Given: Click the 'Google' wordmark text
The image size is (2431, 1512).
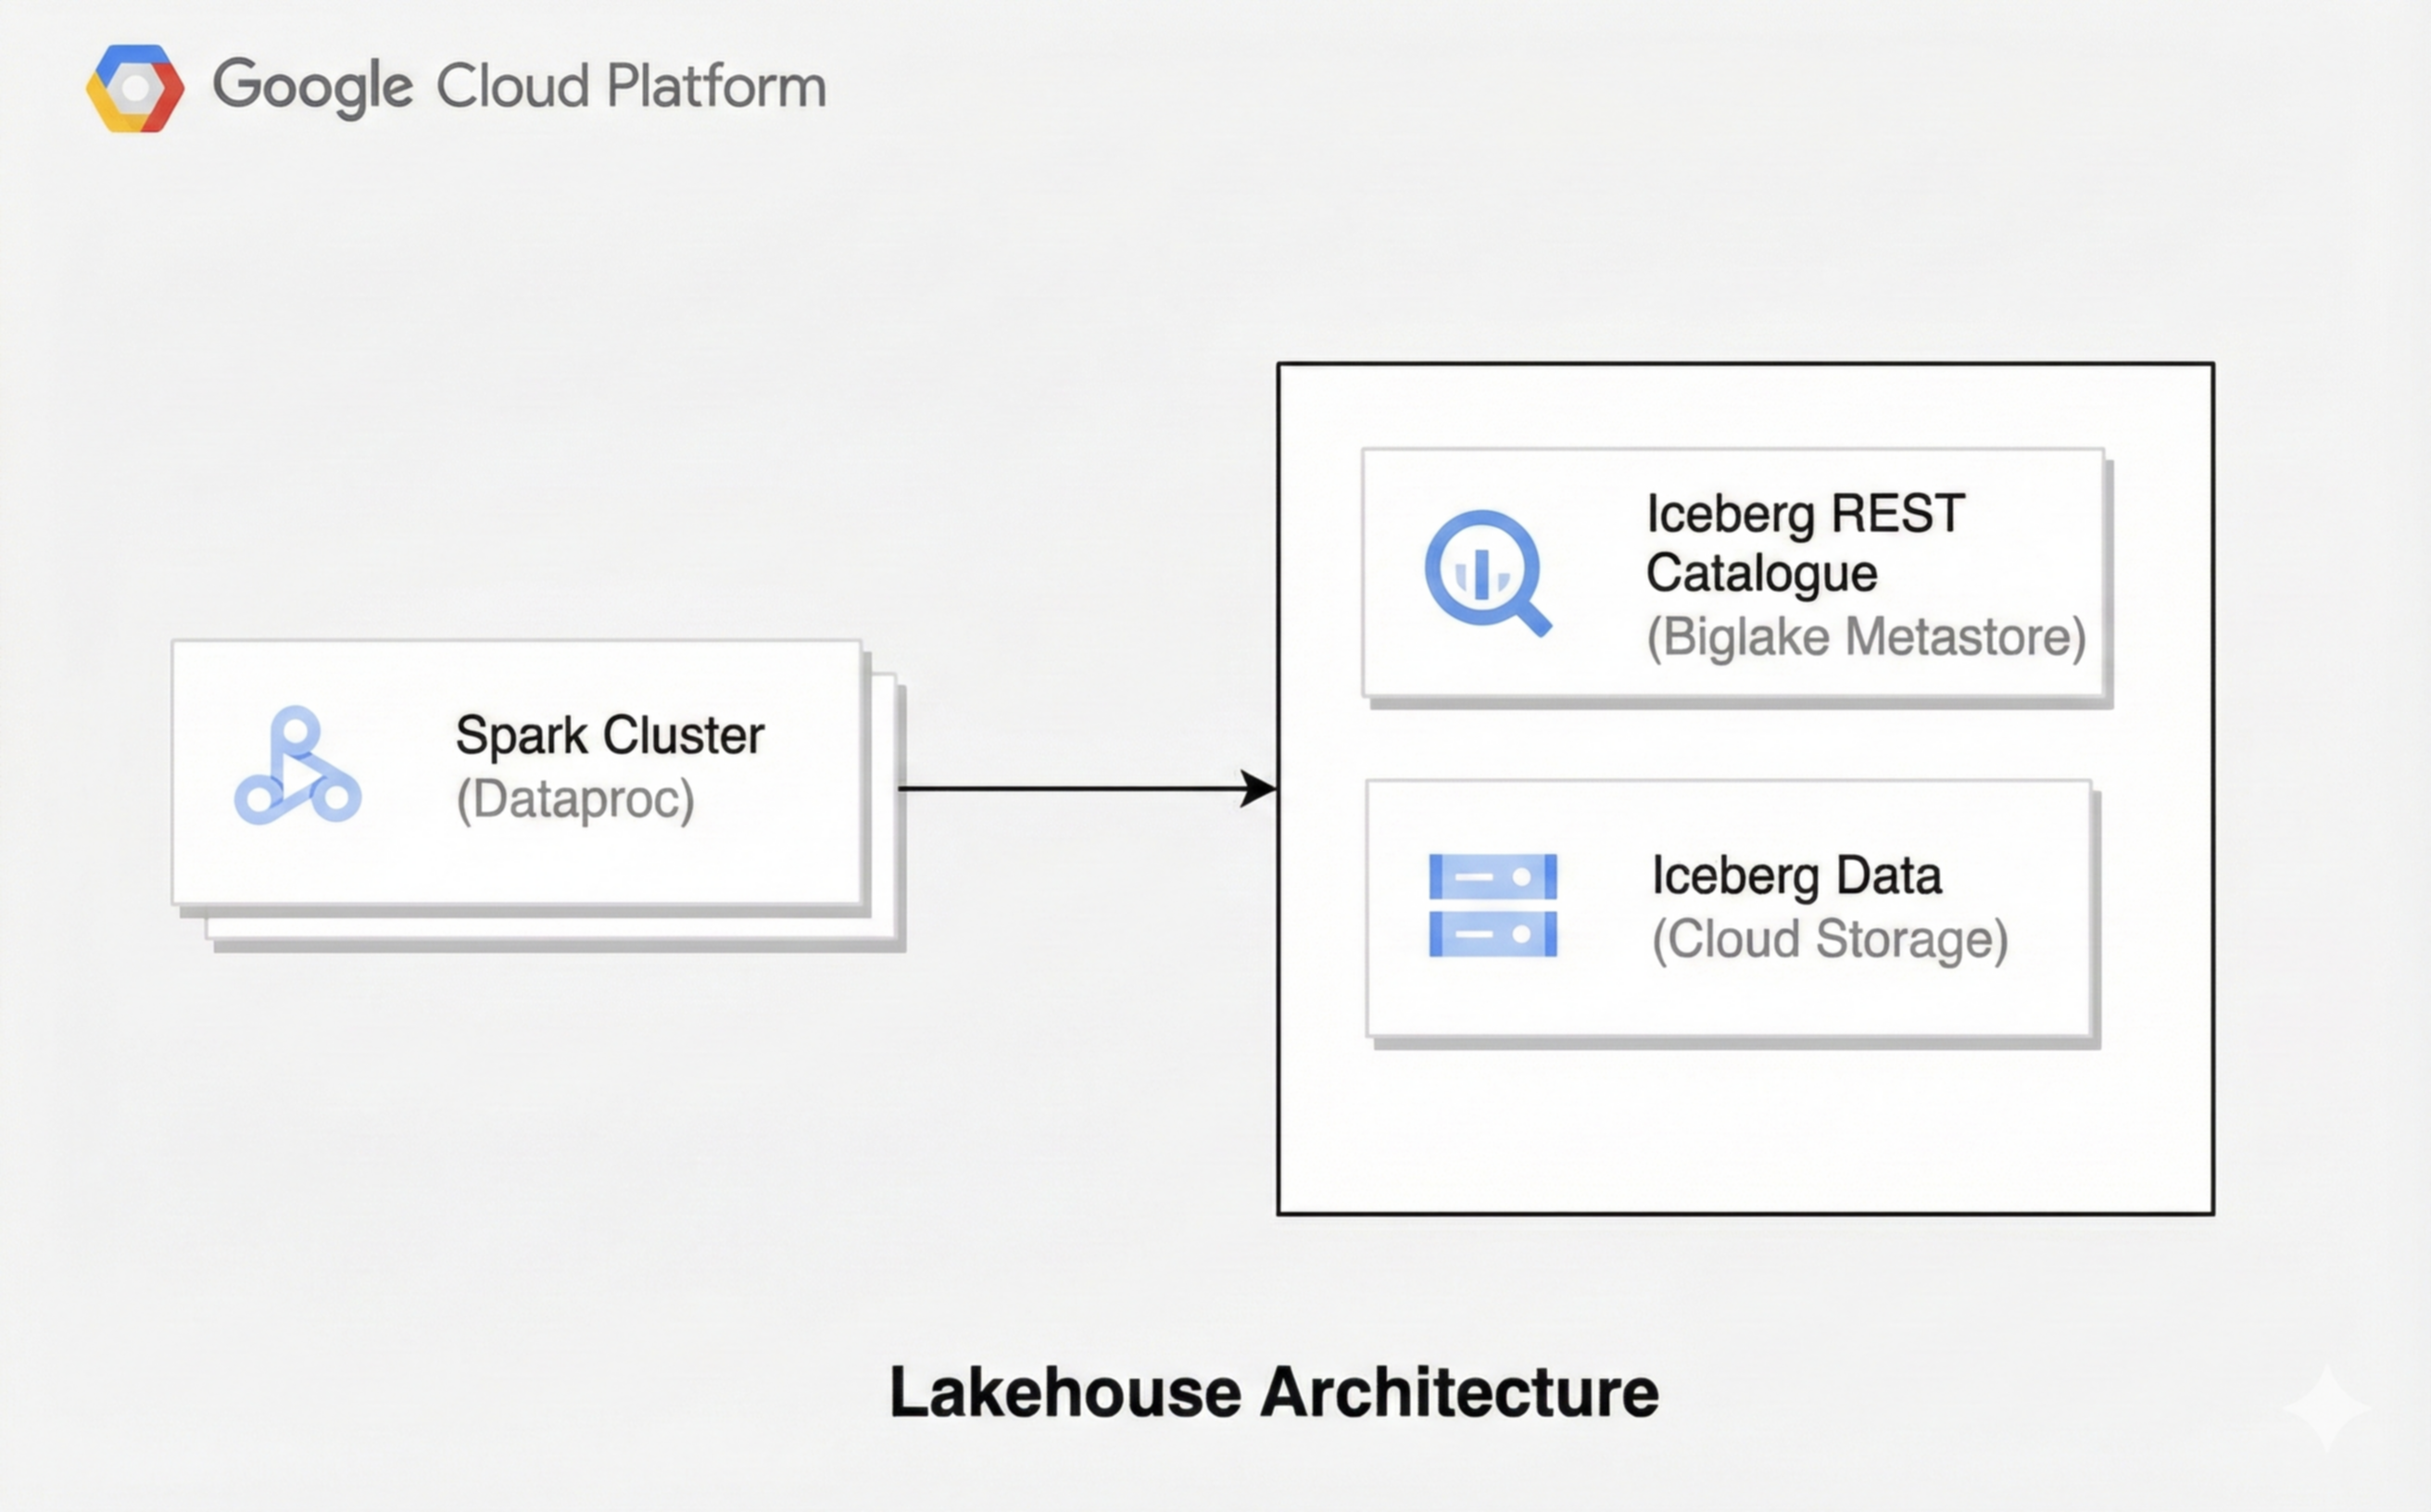Looking at the screenshot, I should point(312,87).
